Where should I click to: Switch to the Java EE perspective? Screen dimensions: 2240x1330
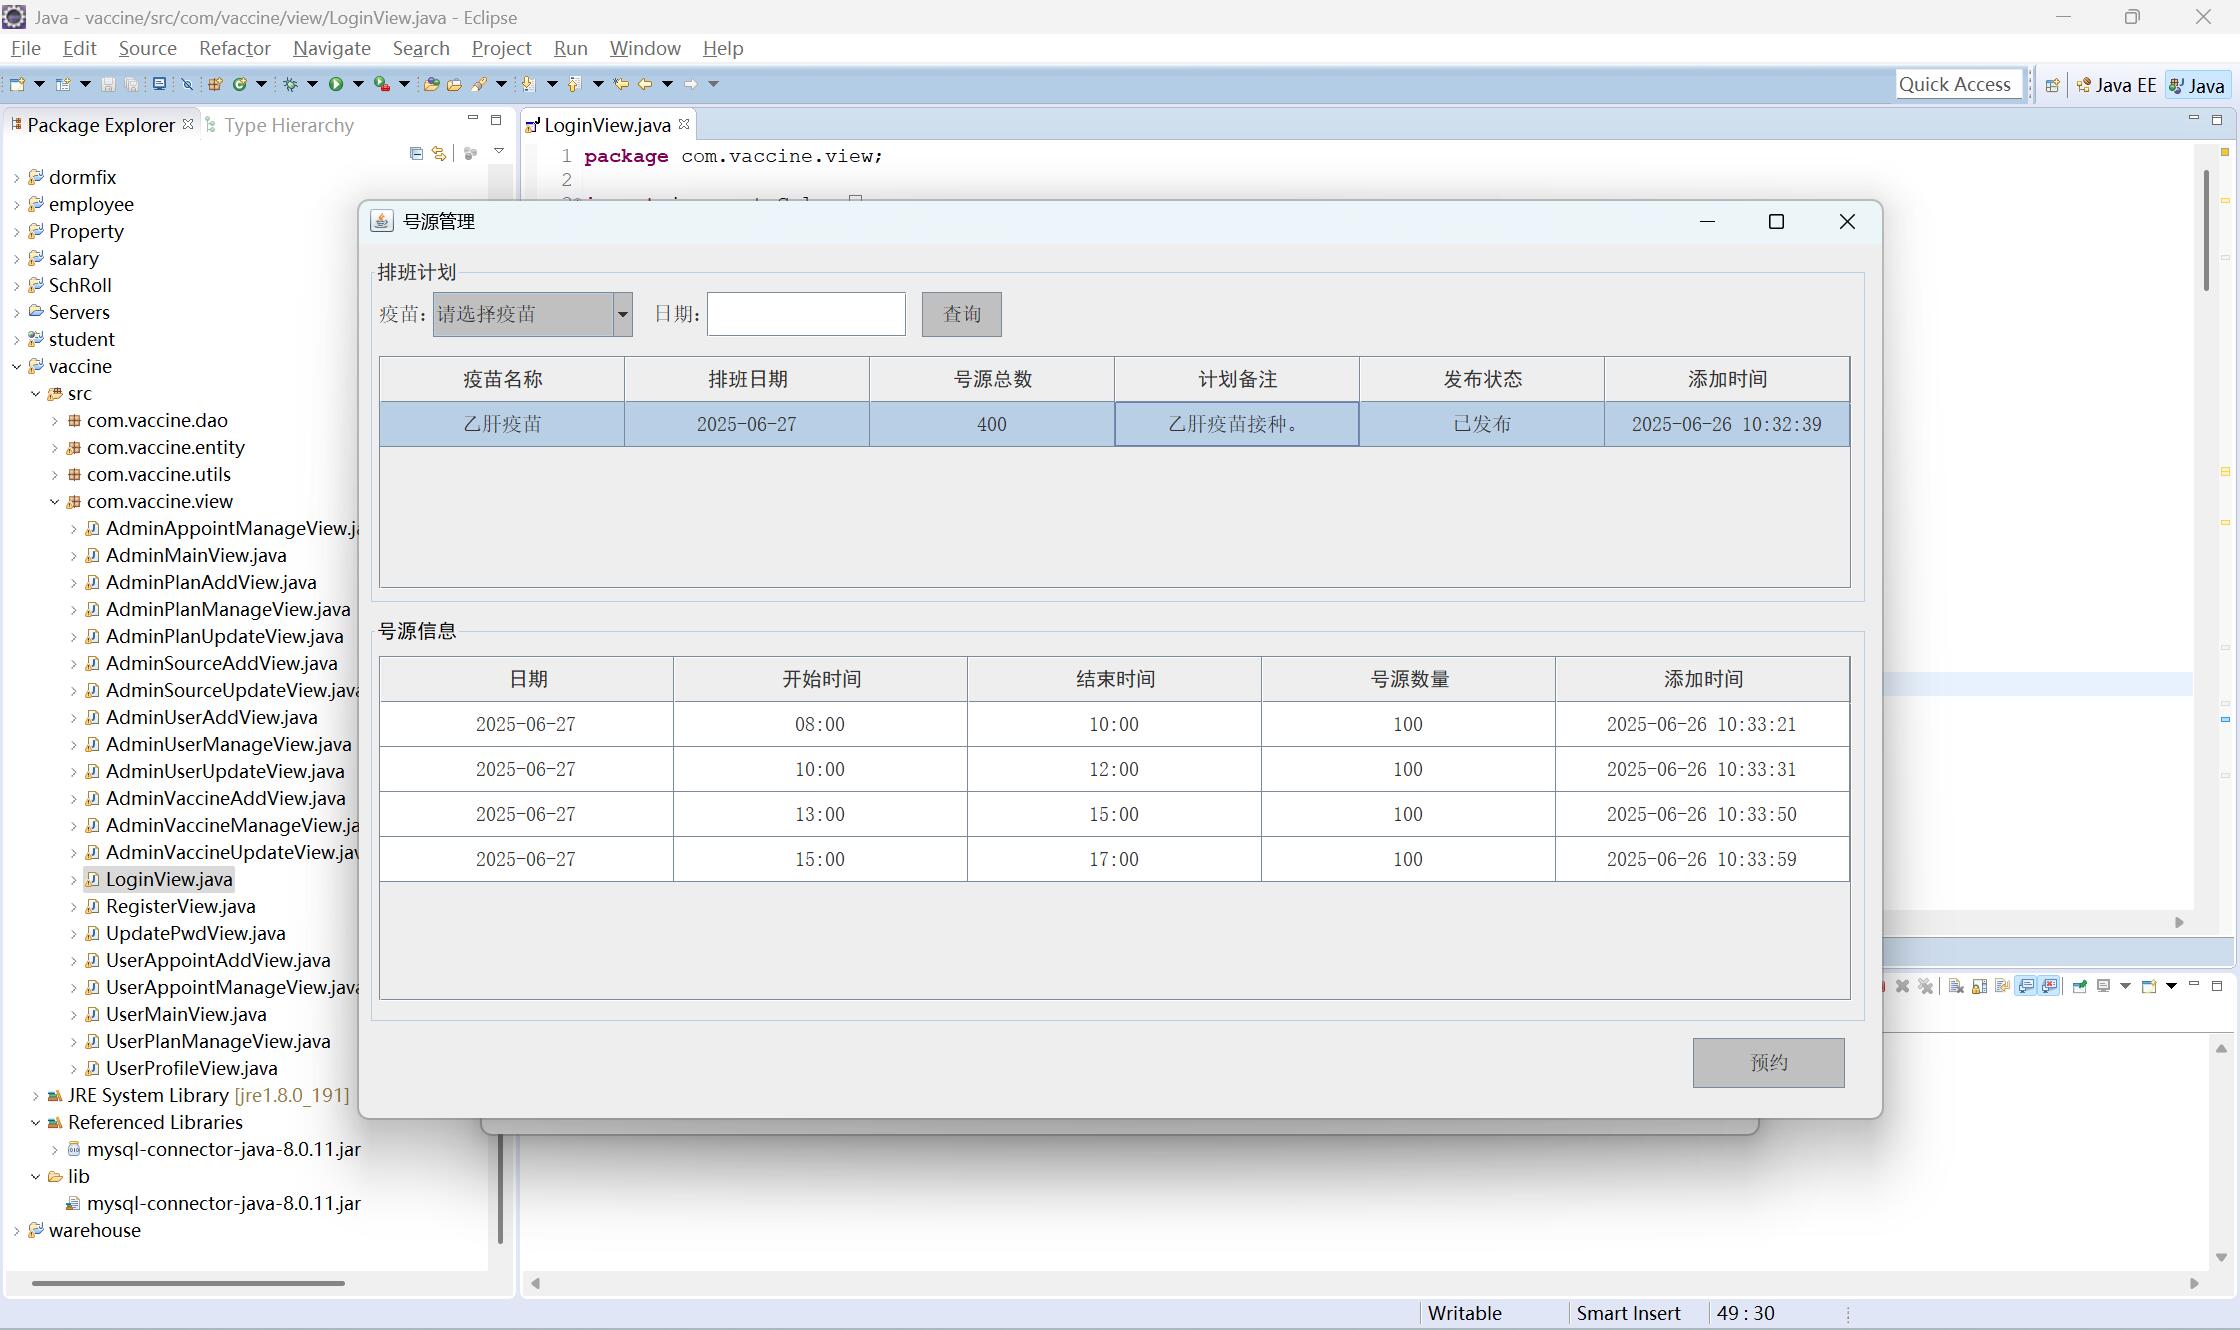(2116, 85)
